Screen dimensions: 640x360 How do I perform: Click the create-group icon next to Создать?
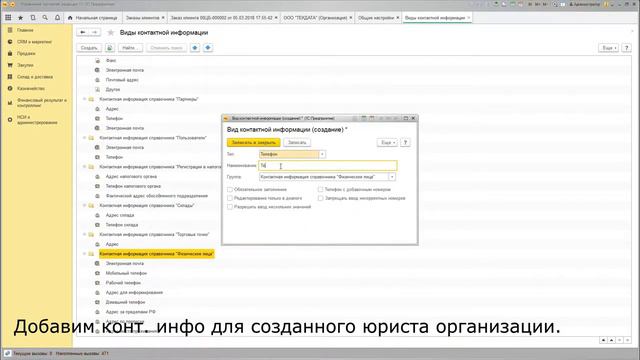(110, 48)
